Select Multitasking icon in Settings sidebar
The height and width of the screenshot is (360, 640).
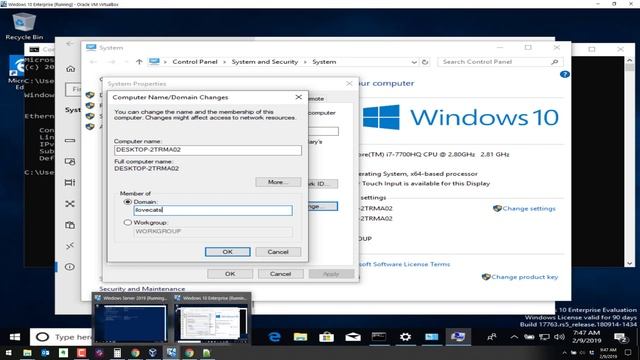(70, 182)
